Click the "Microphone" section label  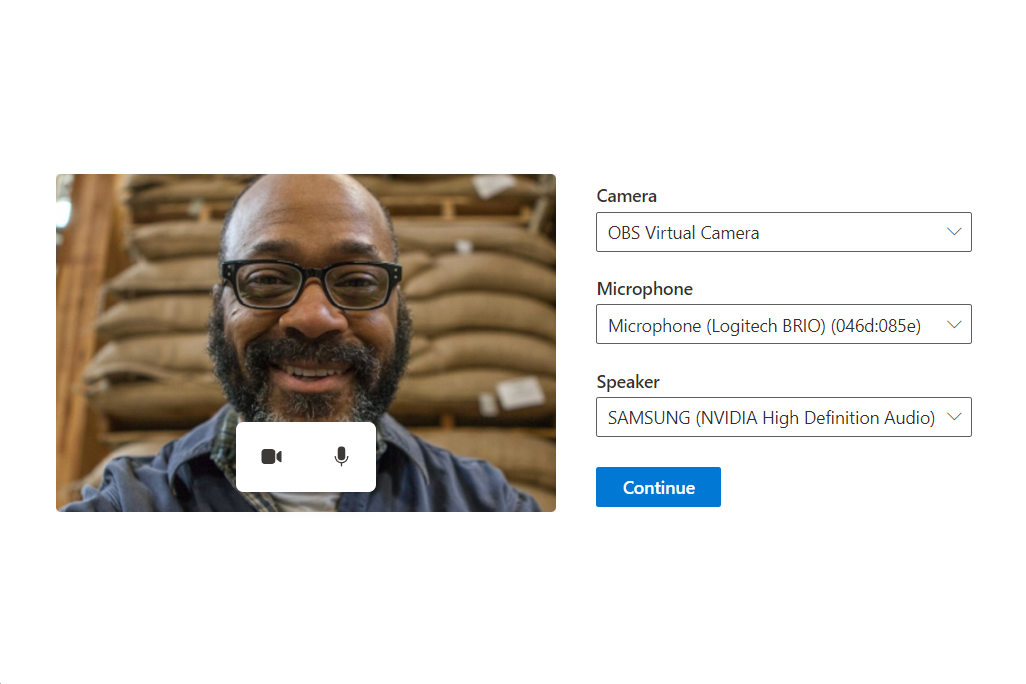pos(644,288)
